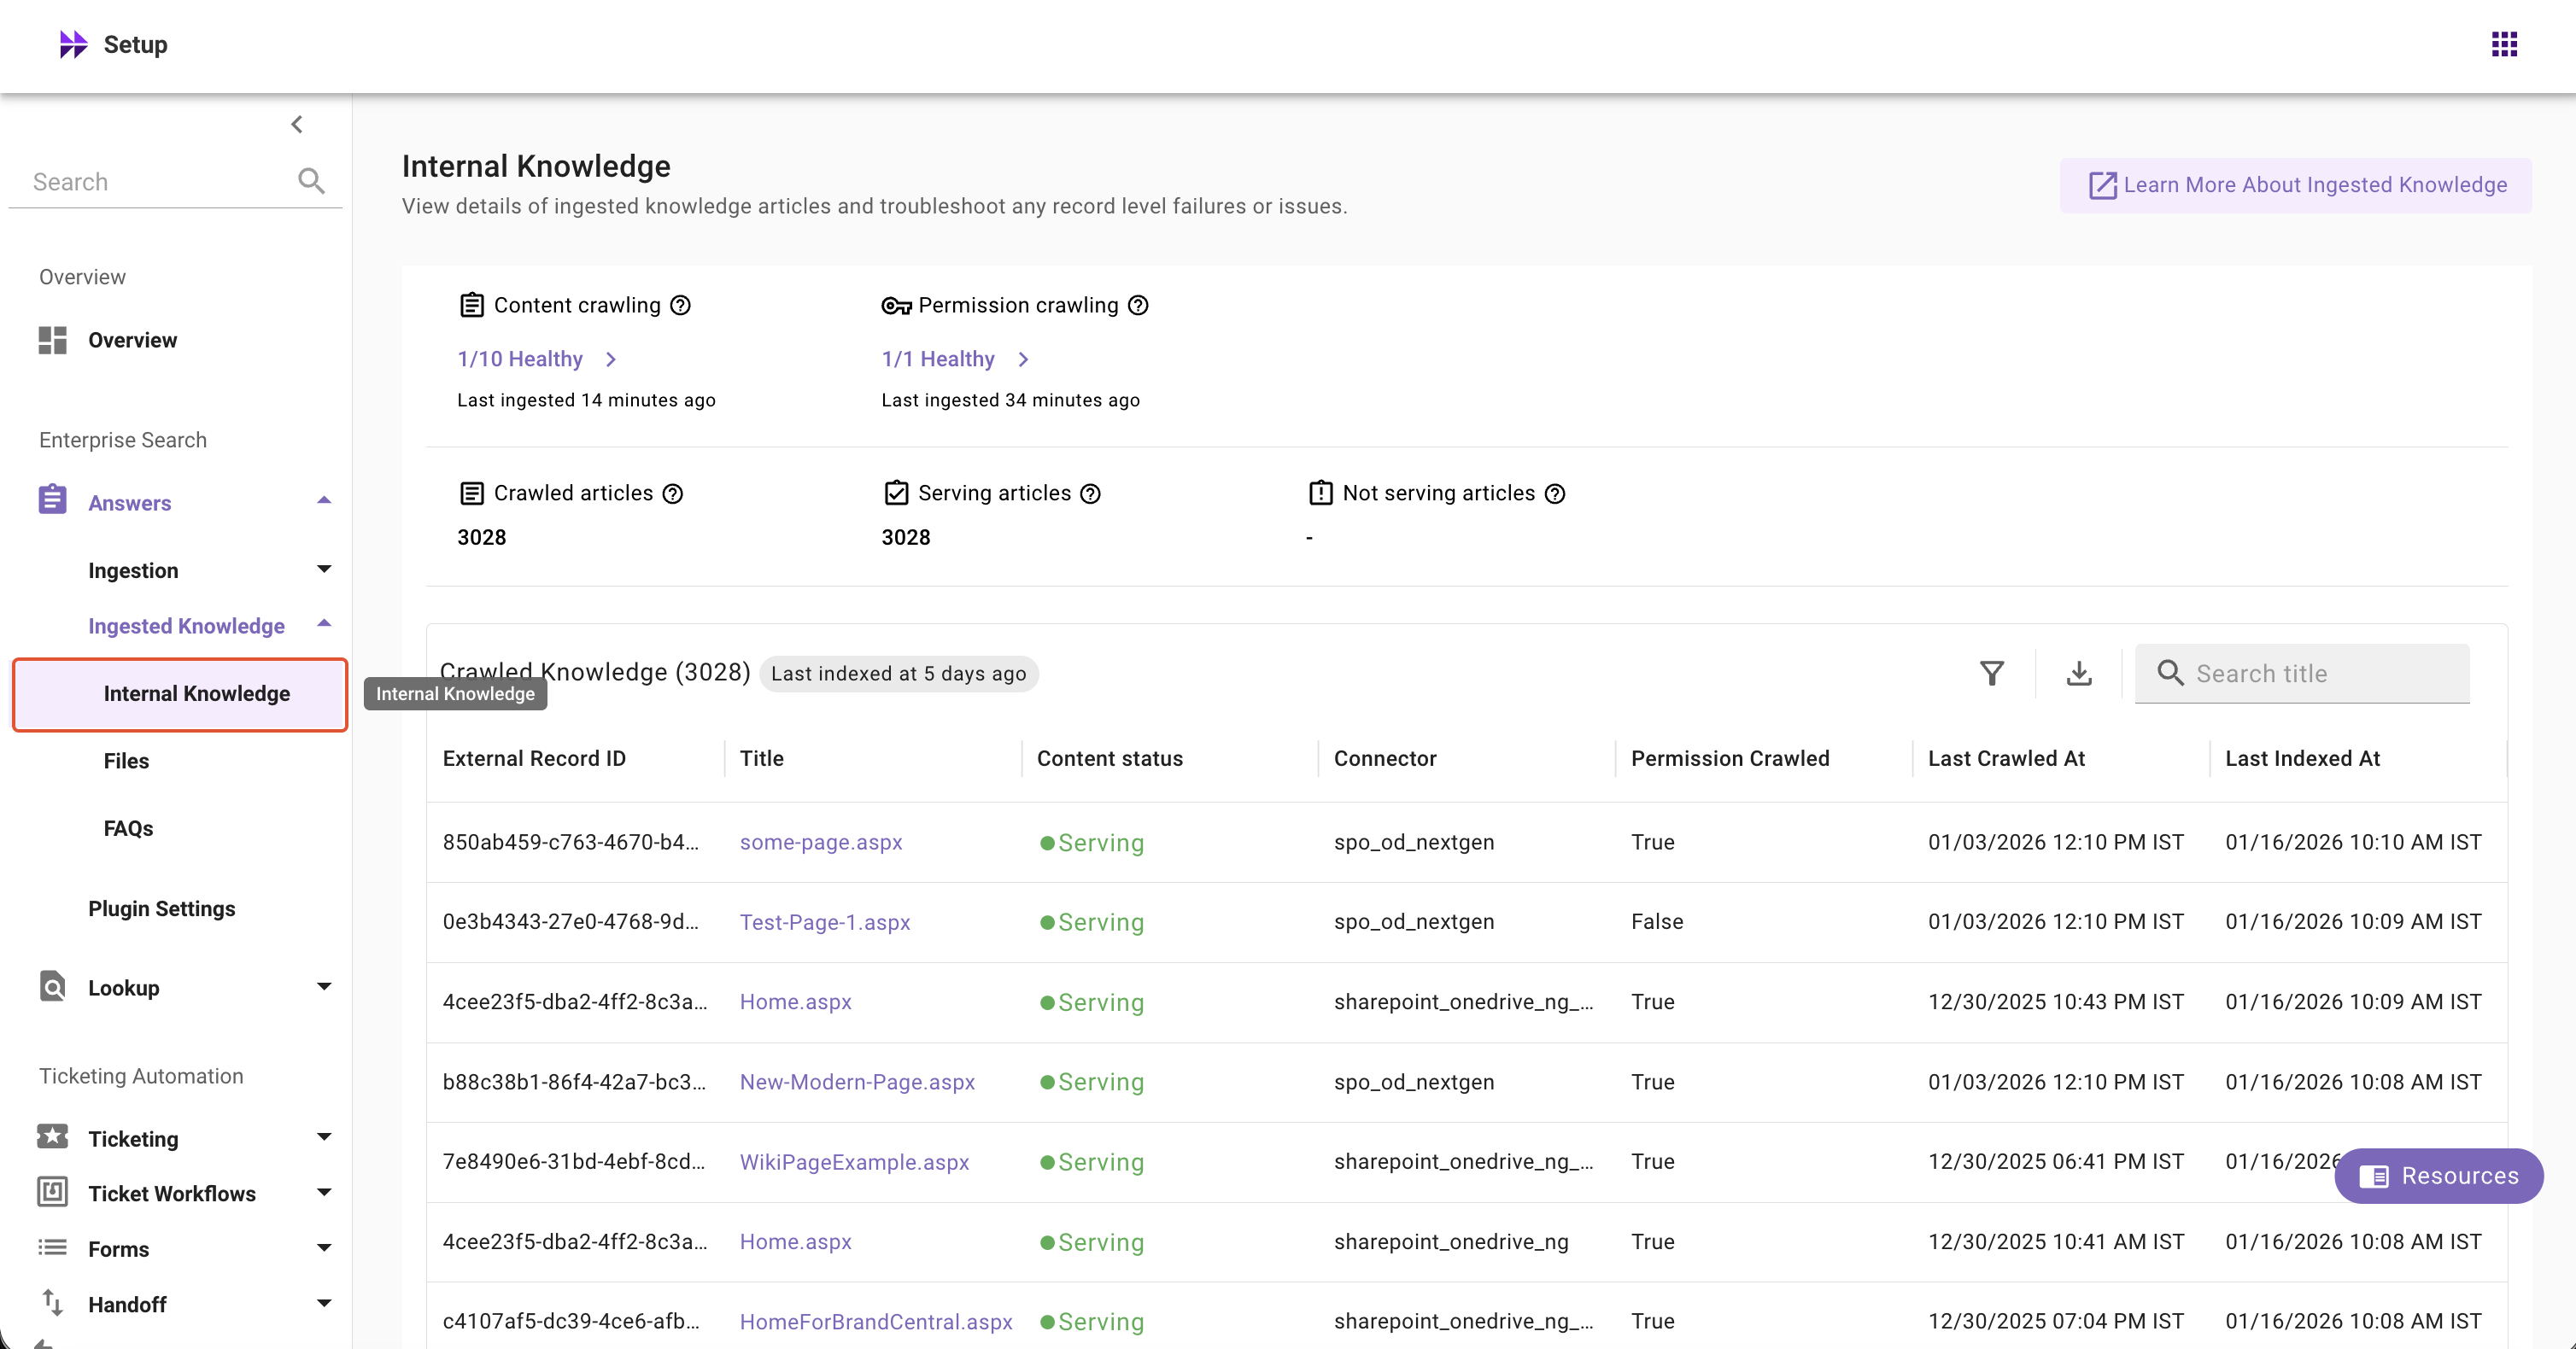This screenshot has width=2576, height=1349.
Task: Click the Permission crawling help icon
Action: coord(1138,305)
